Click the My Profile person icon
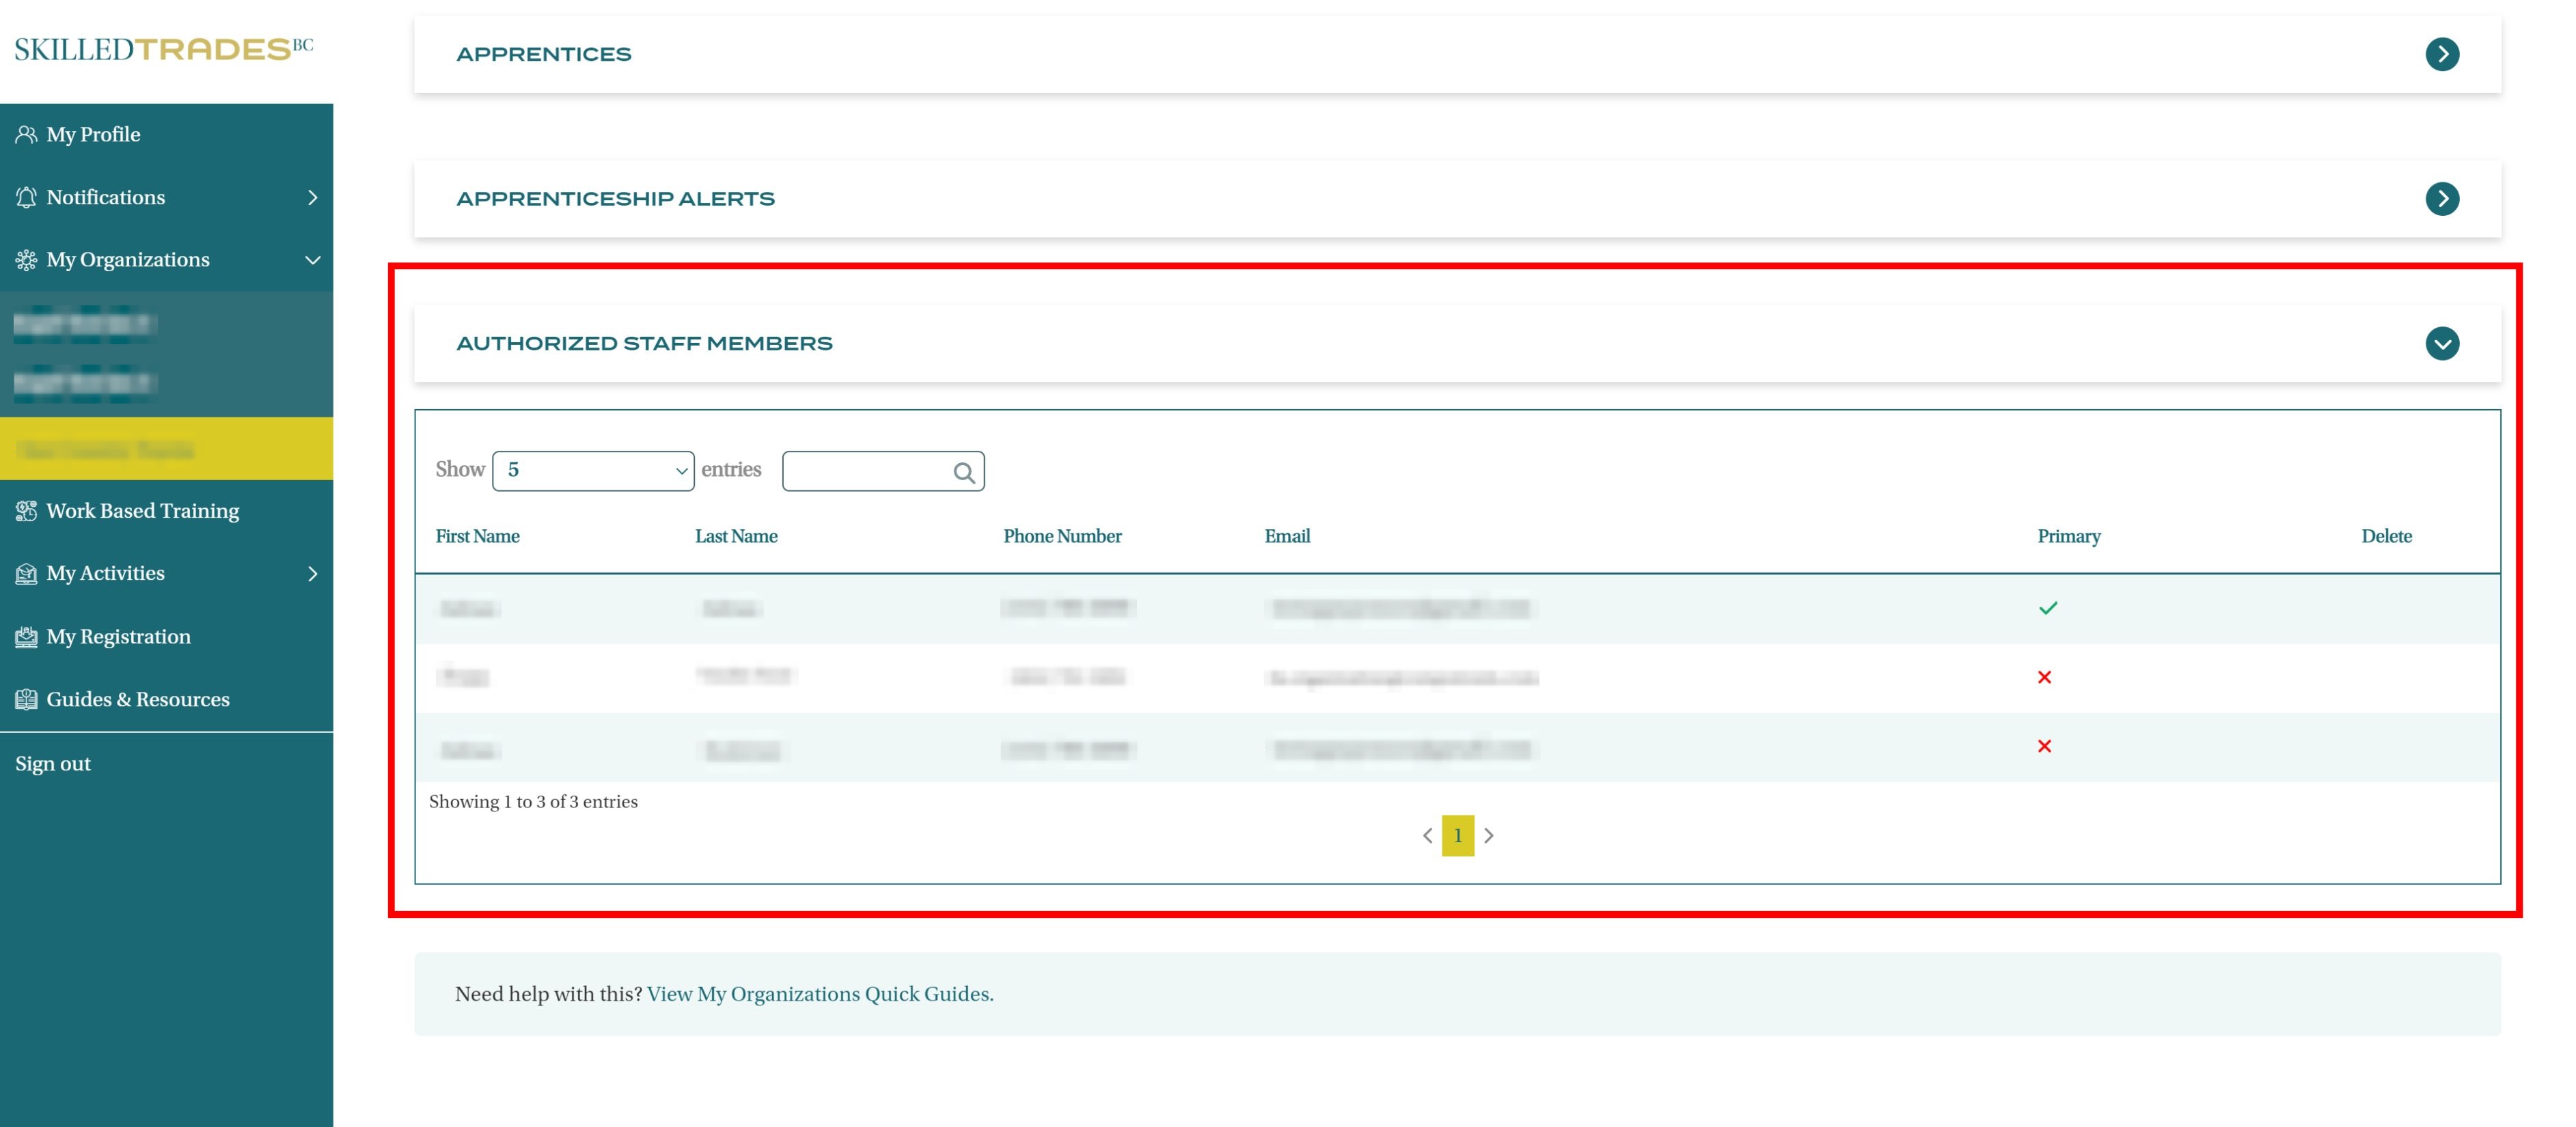This screenshot has height=1127, width=2576. pos(26,134)
